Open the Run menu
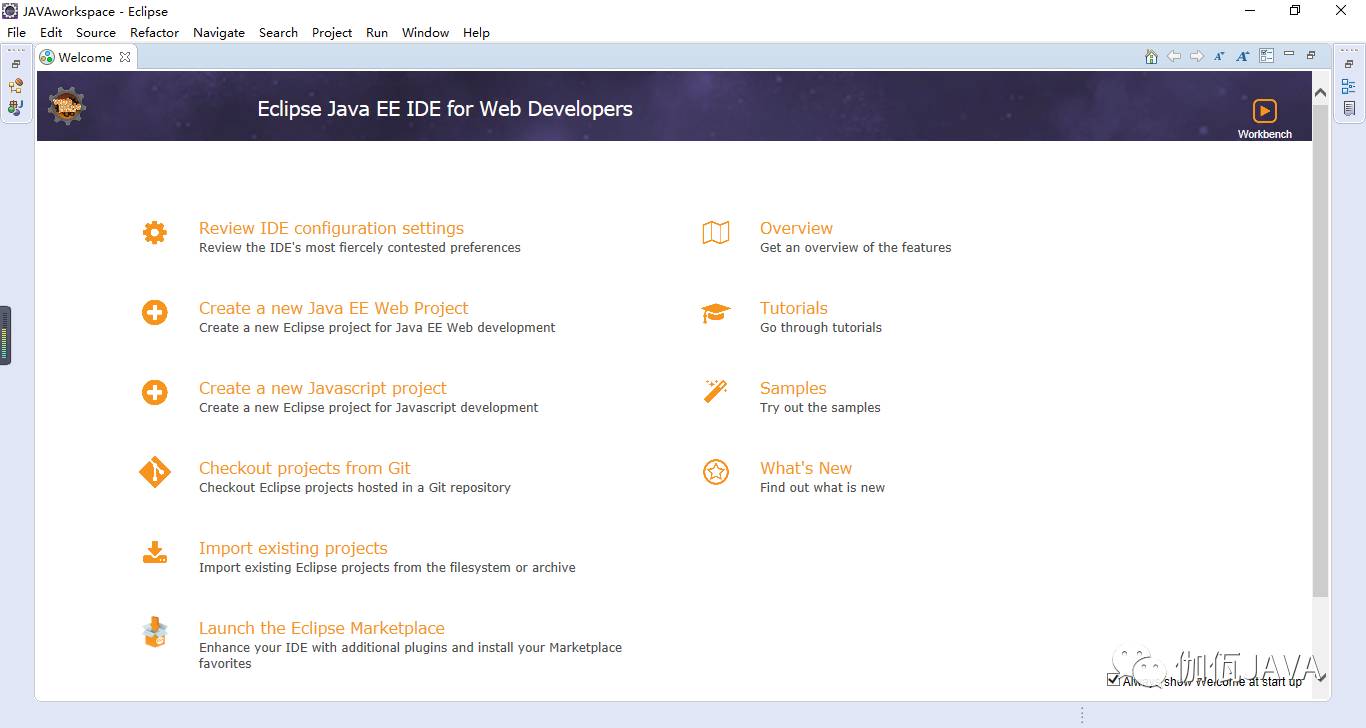Image resolution: width=1366 pixels, height=728 pixels. (377, 32)
